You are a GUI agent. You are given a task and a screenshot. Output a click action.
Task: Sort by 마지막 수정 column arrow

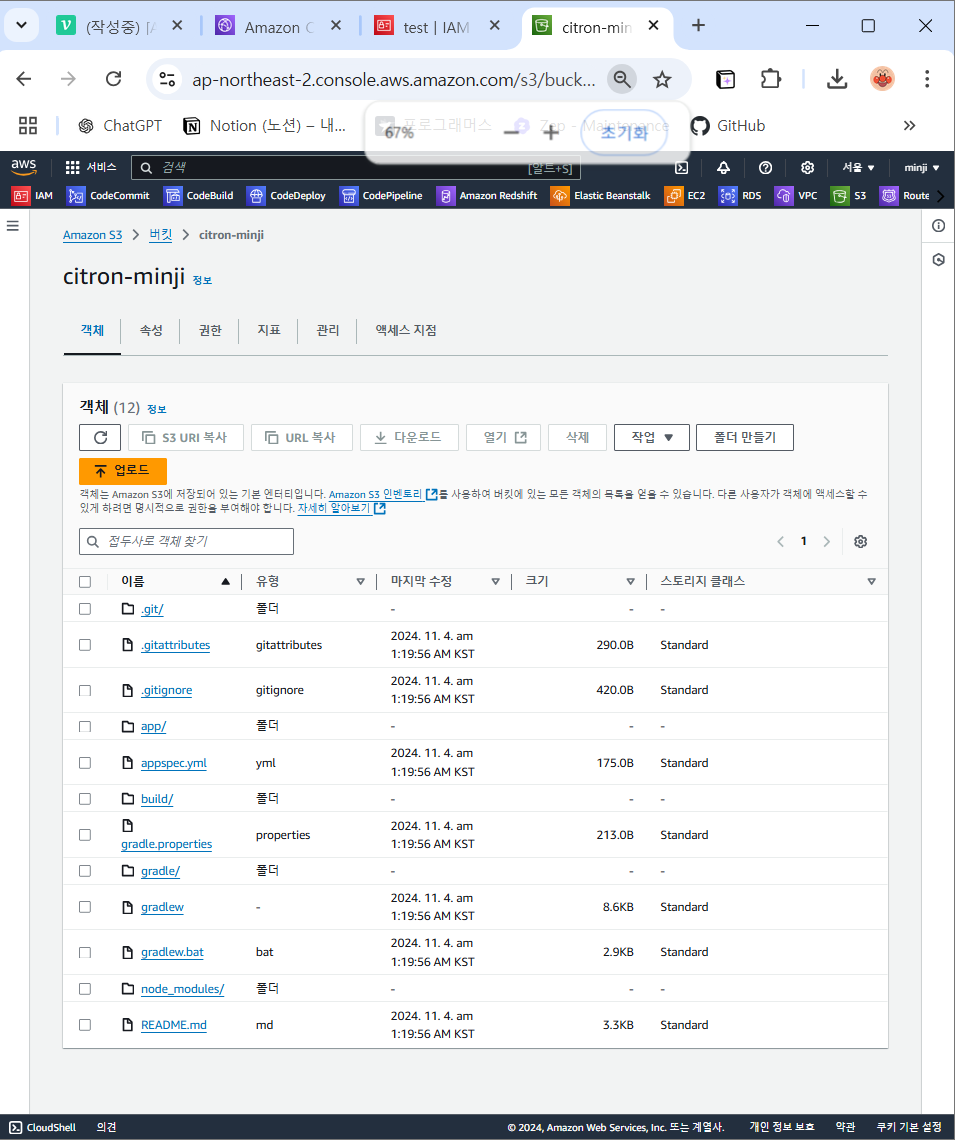coord(496,582)
